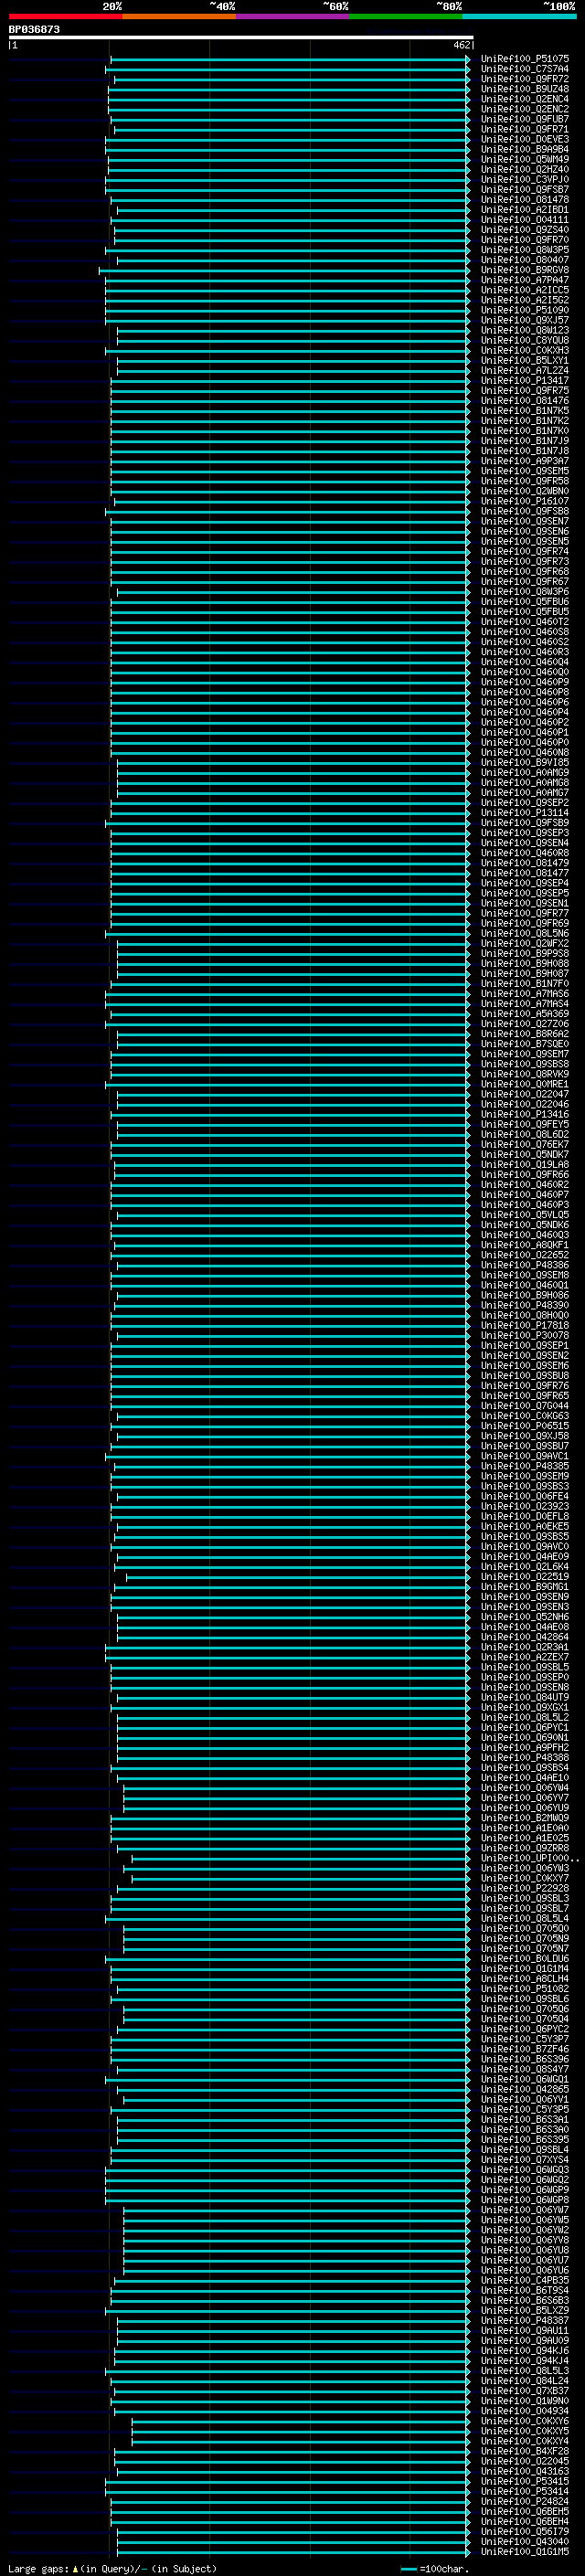Select hit UniRef100_Q27Z06
Viewport: 585px width, 2576px height.
pos(524,1024)
